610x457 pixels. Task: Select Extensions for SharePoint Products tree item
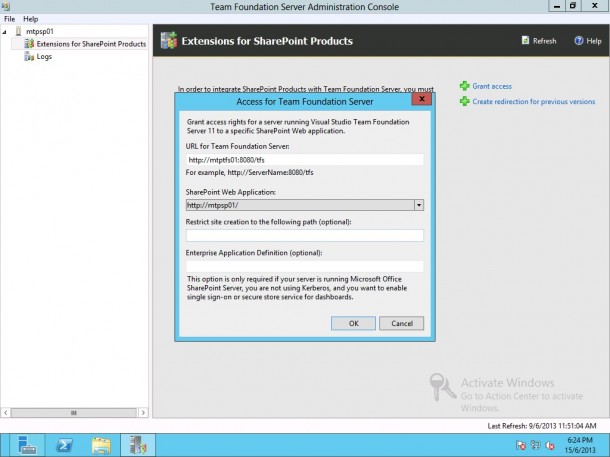point(91,44)
